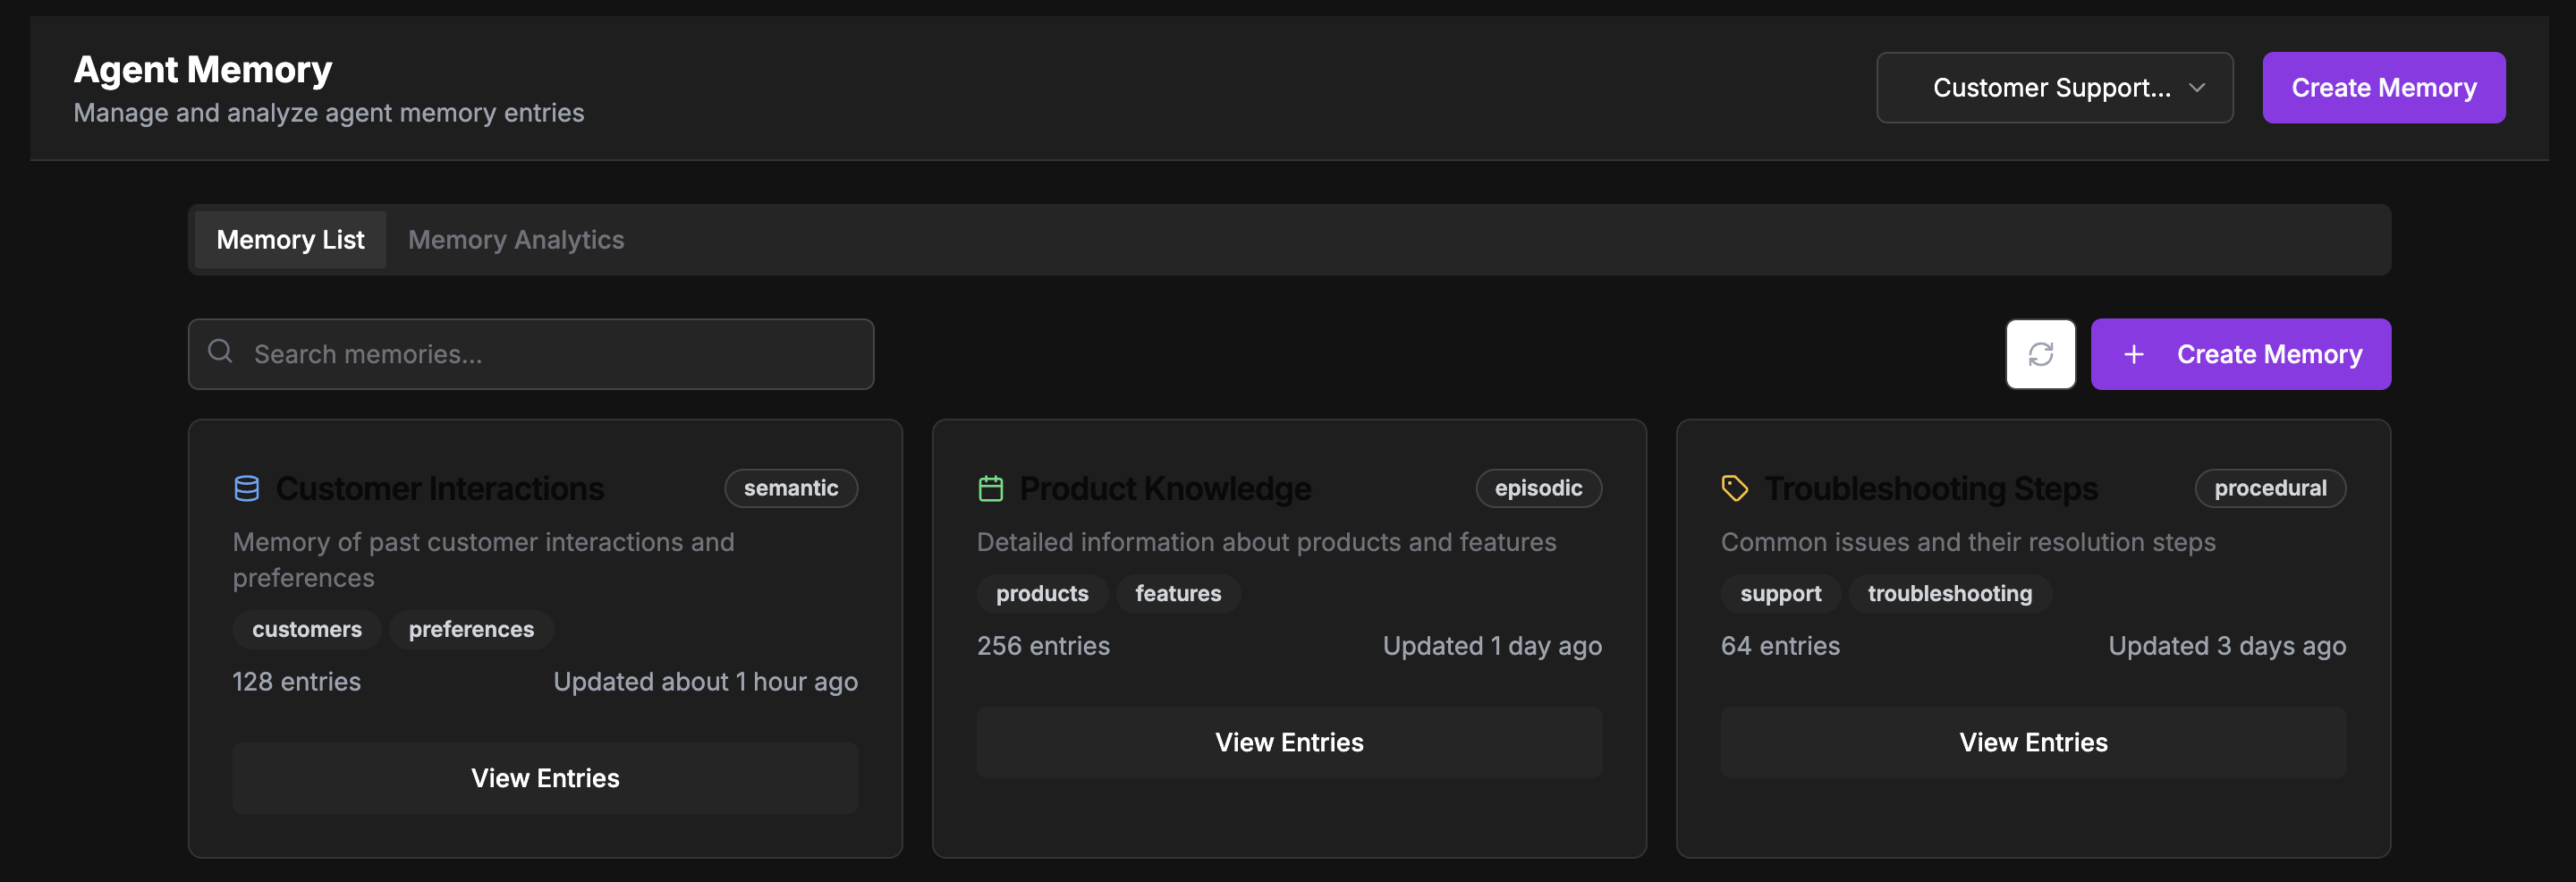Toggle the products tag filter
This screenshot has width=2576, height=882.
[x=1042, y=593]
